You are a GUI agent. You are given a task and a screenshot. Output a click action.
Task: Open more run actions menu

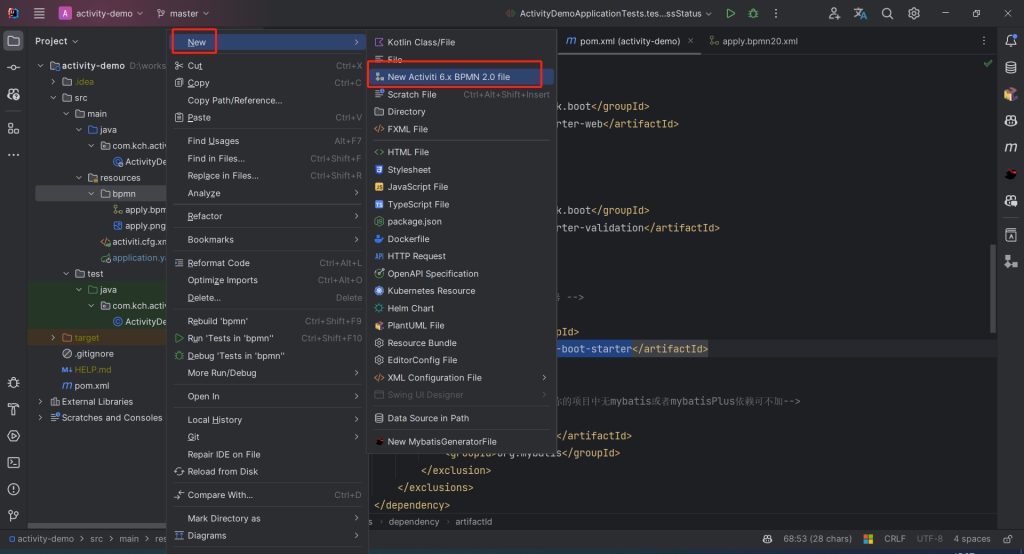click(x=776, y=13)
